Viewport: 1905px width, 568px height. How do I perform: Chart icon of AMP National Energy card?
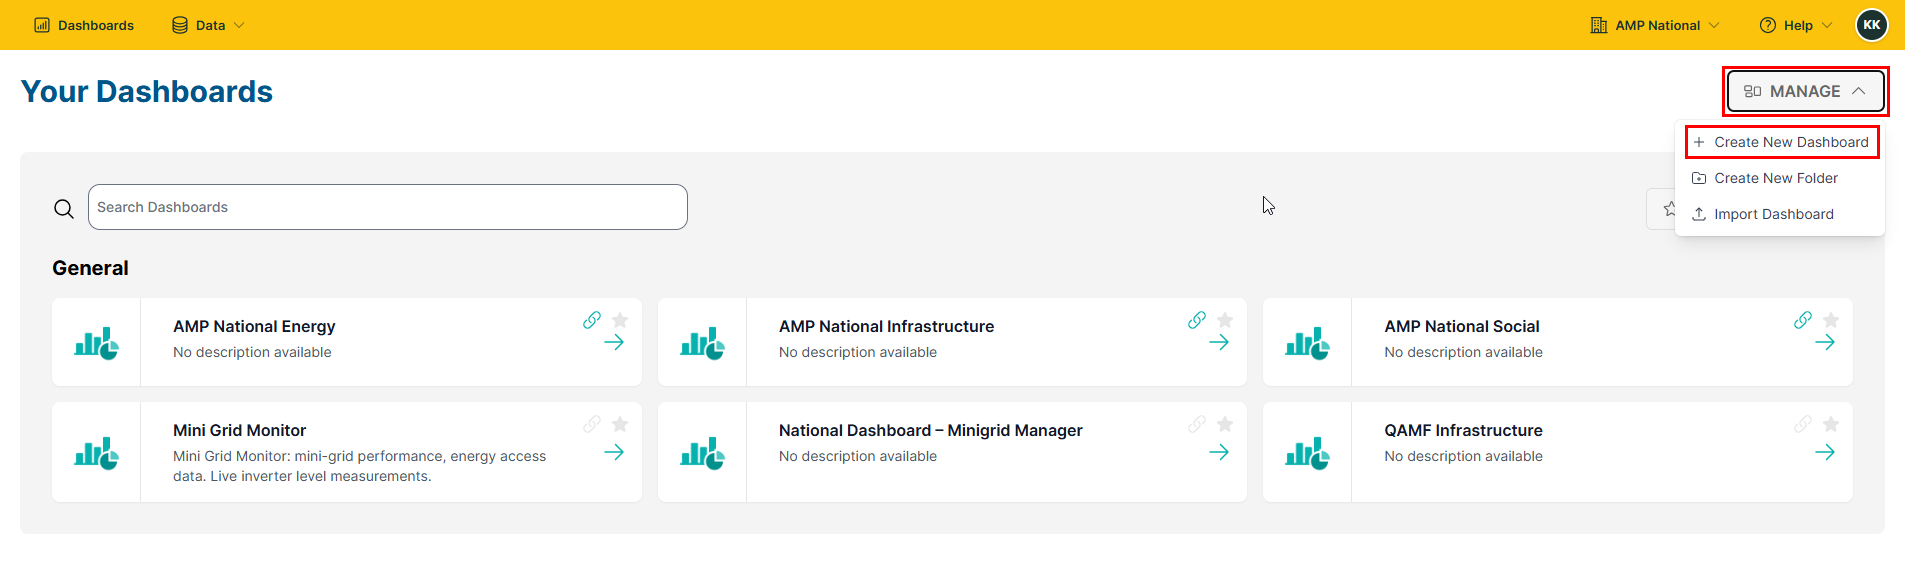click(x=97, y=343)
